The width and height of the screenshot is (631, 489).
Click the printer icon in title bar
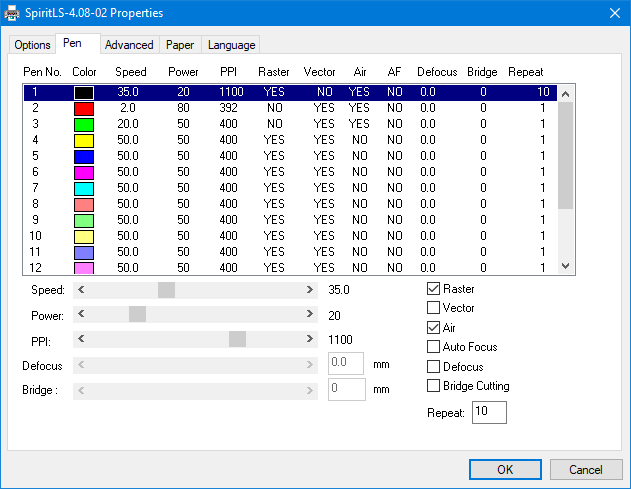point(12,13)
